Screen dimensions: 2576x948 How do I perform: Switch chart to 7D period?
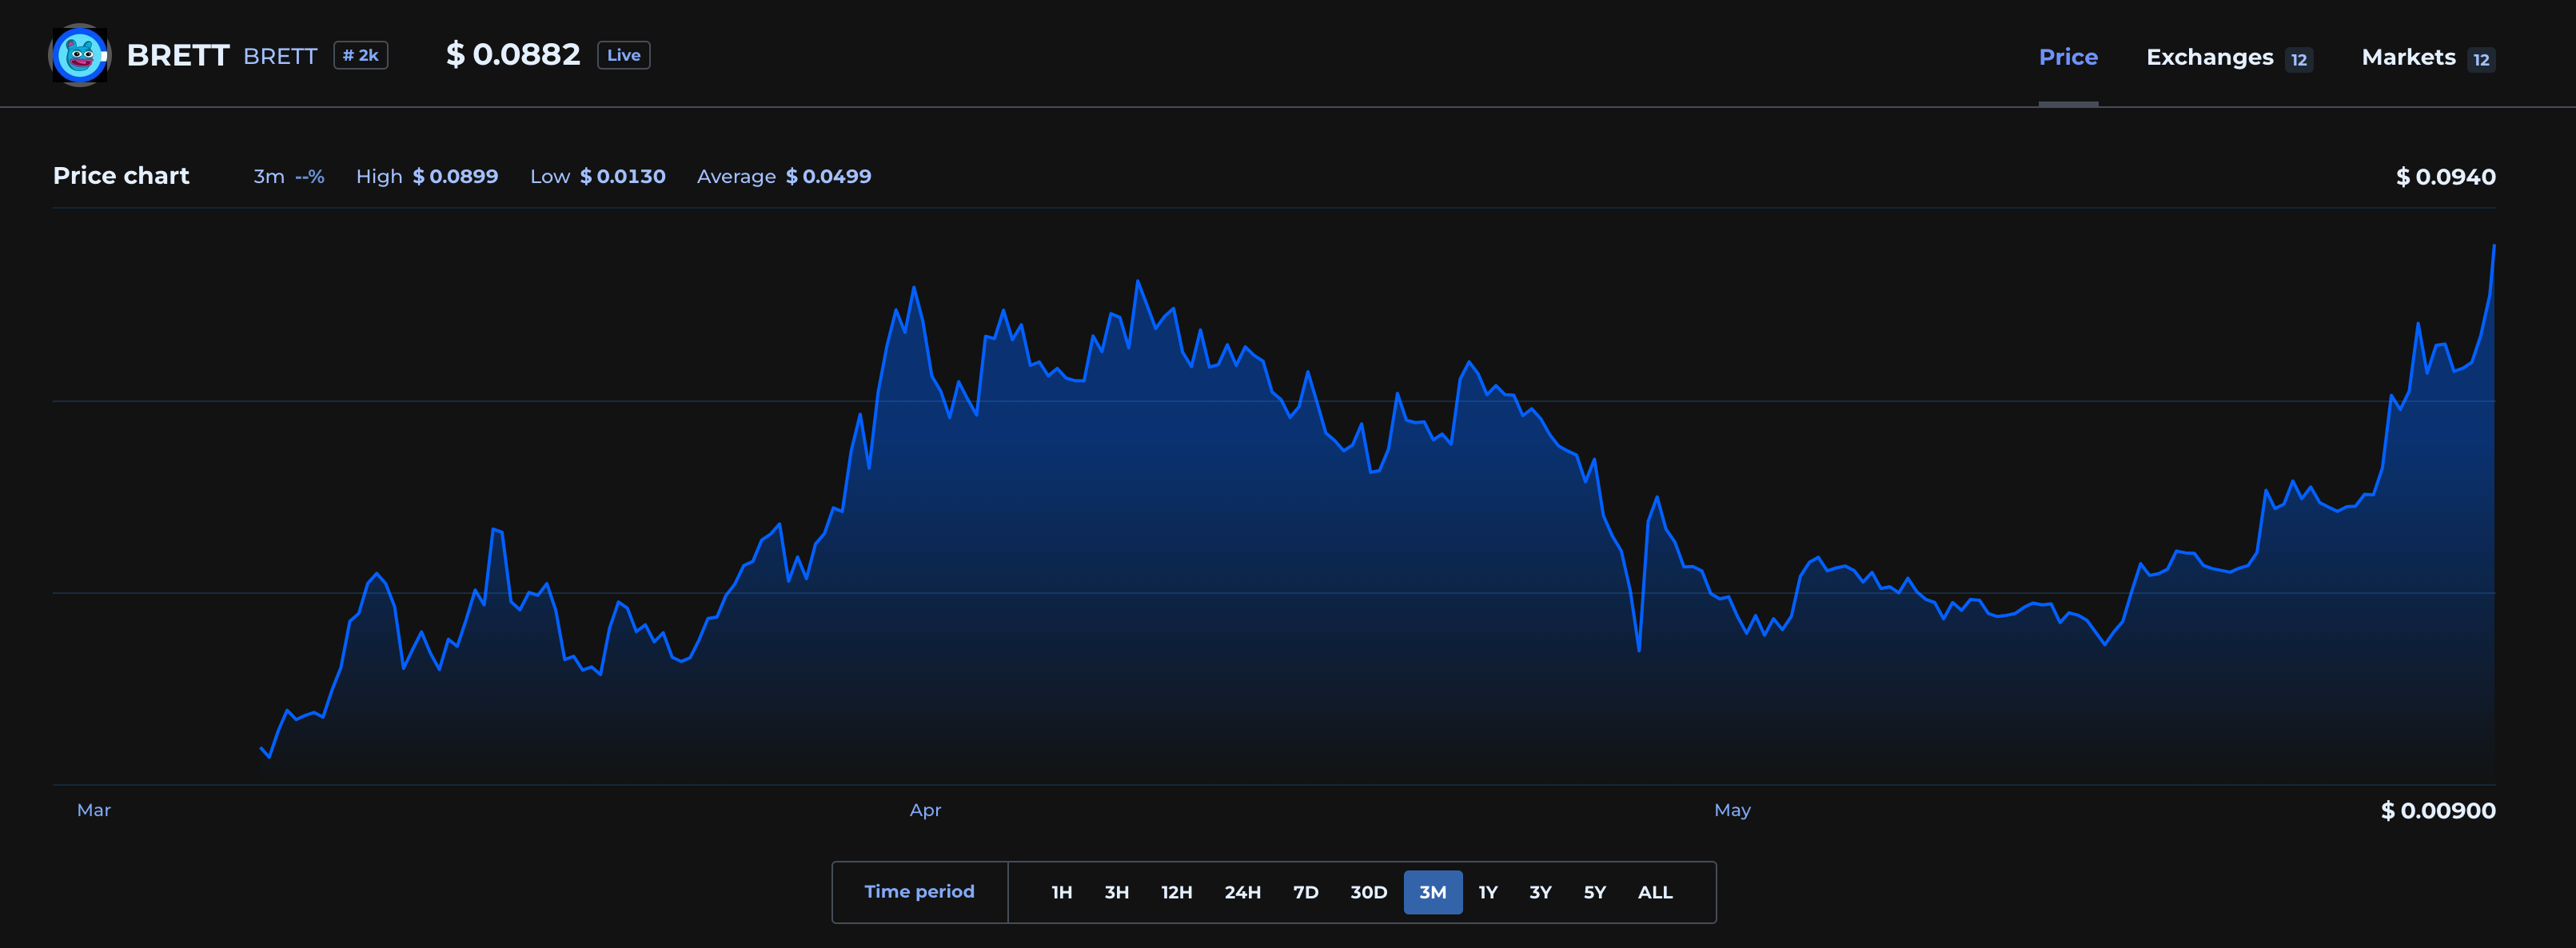(1305, 892)
